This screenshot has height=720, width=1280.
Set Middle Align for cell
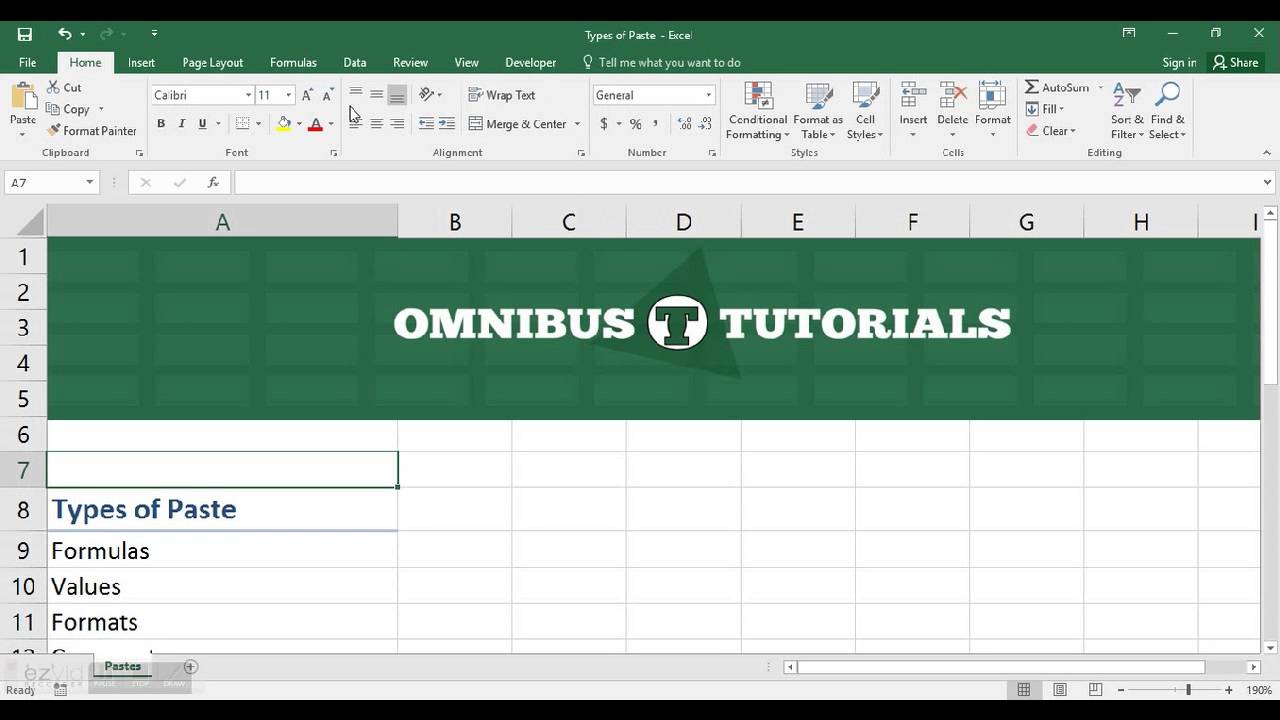(x=376, y=95)
